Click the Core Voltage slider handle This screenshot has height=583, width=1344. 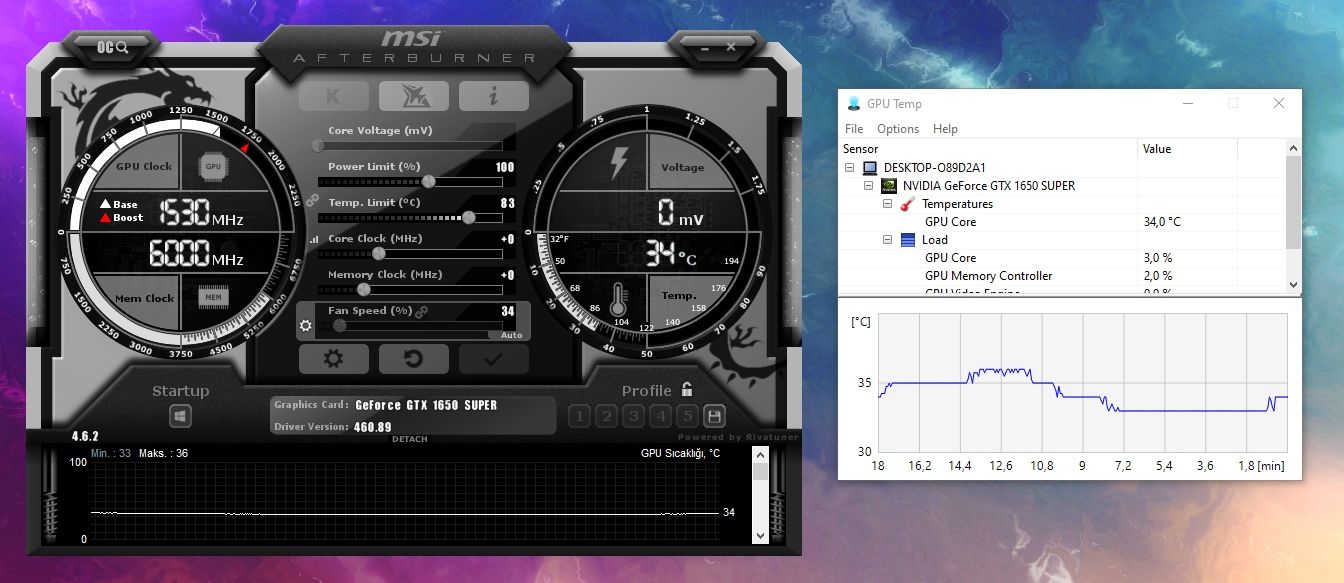(x=319, y=145)
